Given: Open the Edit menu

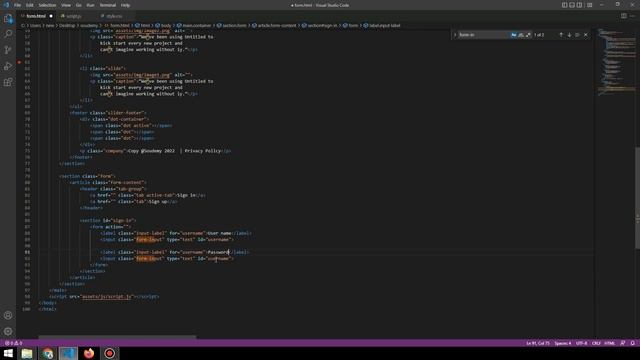Looking at the screenshot, I should (x=30, y=5).
